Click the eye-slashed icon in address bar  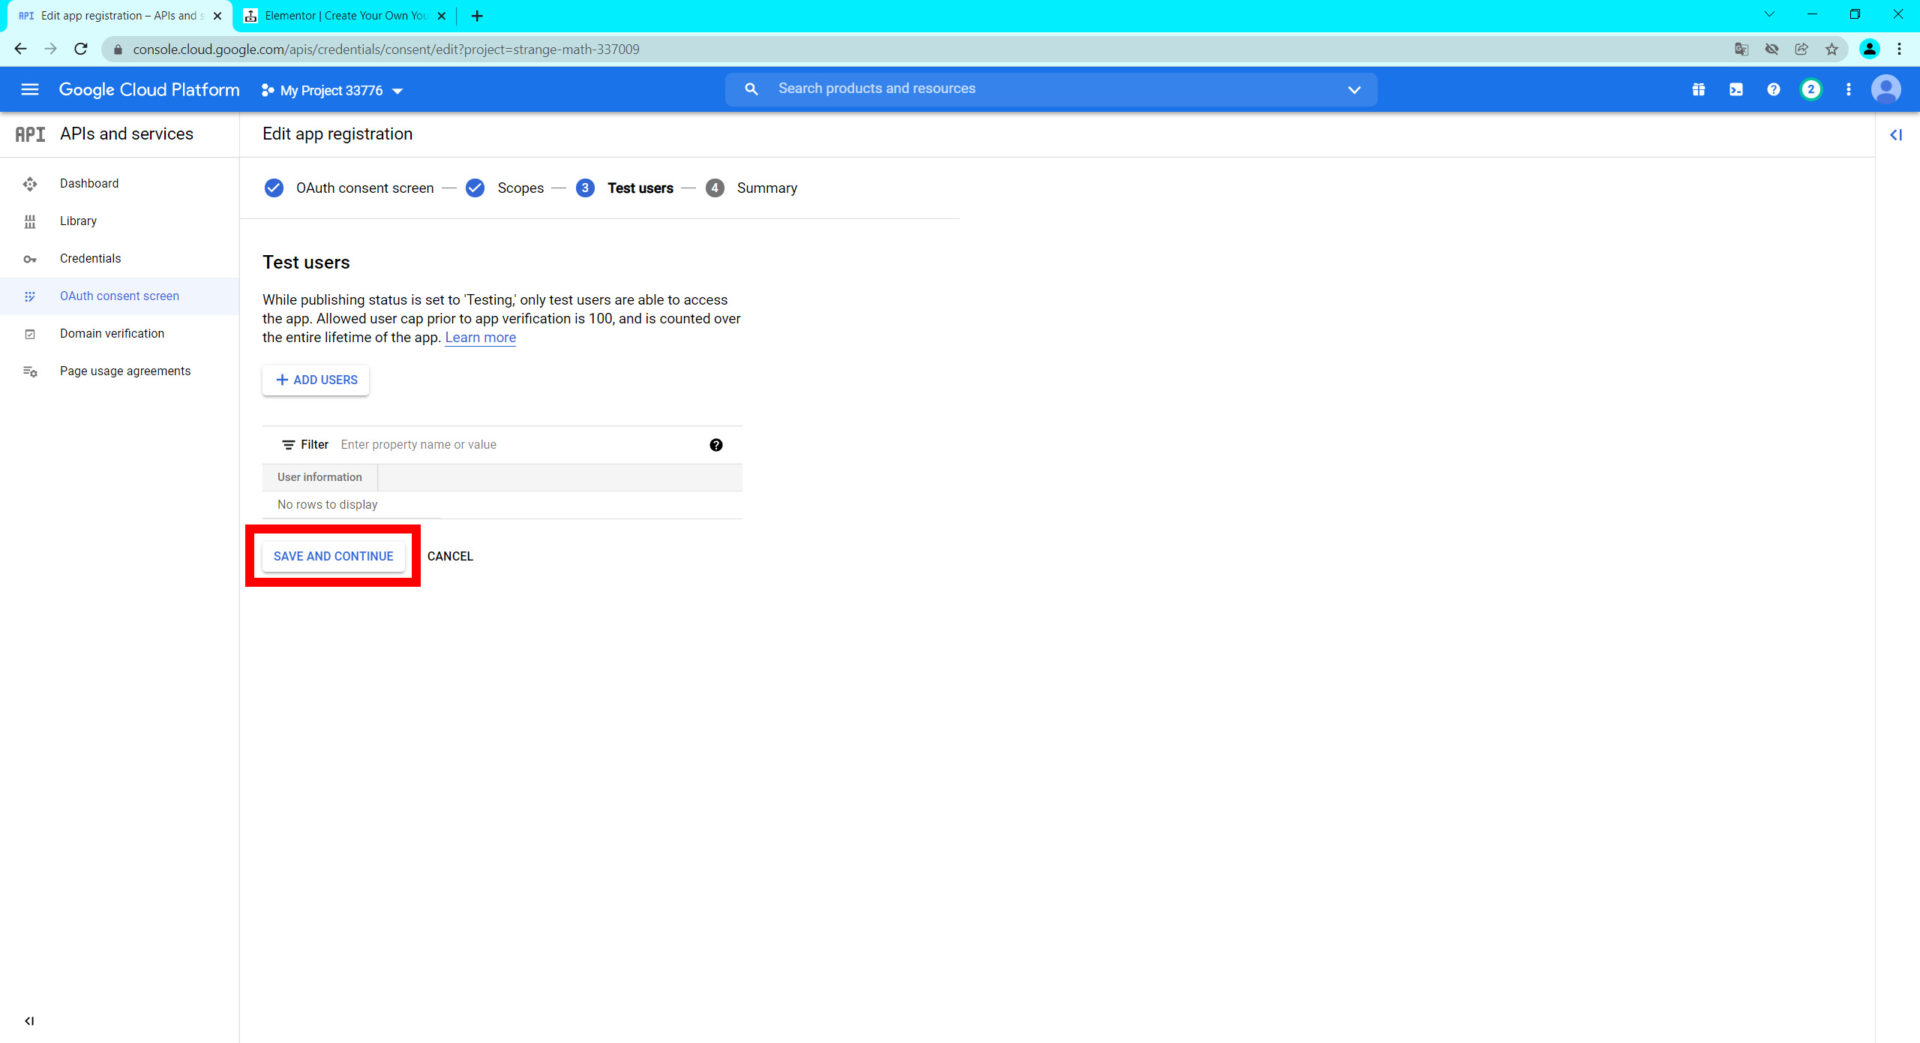(x=1771, y=49)
